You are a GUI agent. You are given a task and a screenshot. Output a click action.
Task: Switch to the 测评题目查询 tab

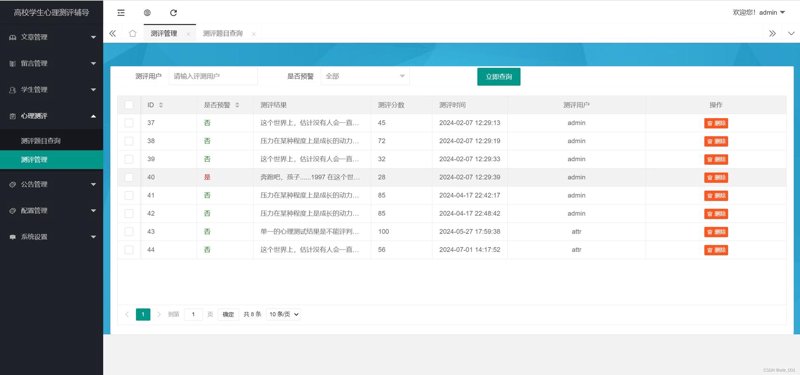coord(223,34)
